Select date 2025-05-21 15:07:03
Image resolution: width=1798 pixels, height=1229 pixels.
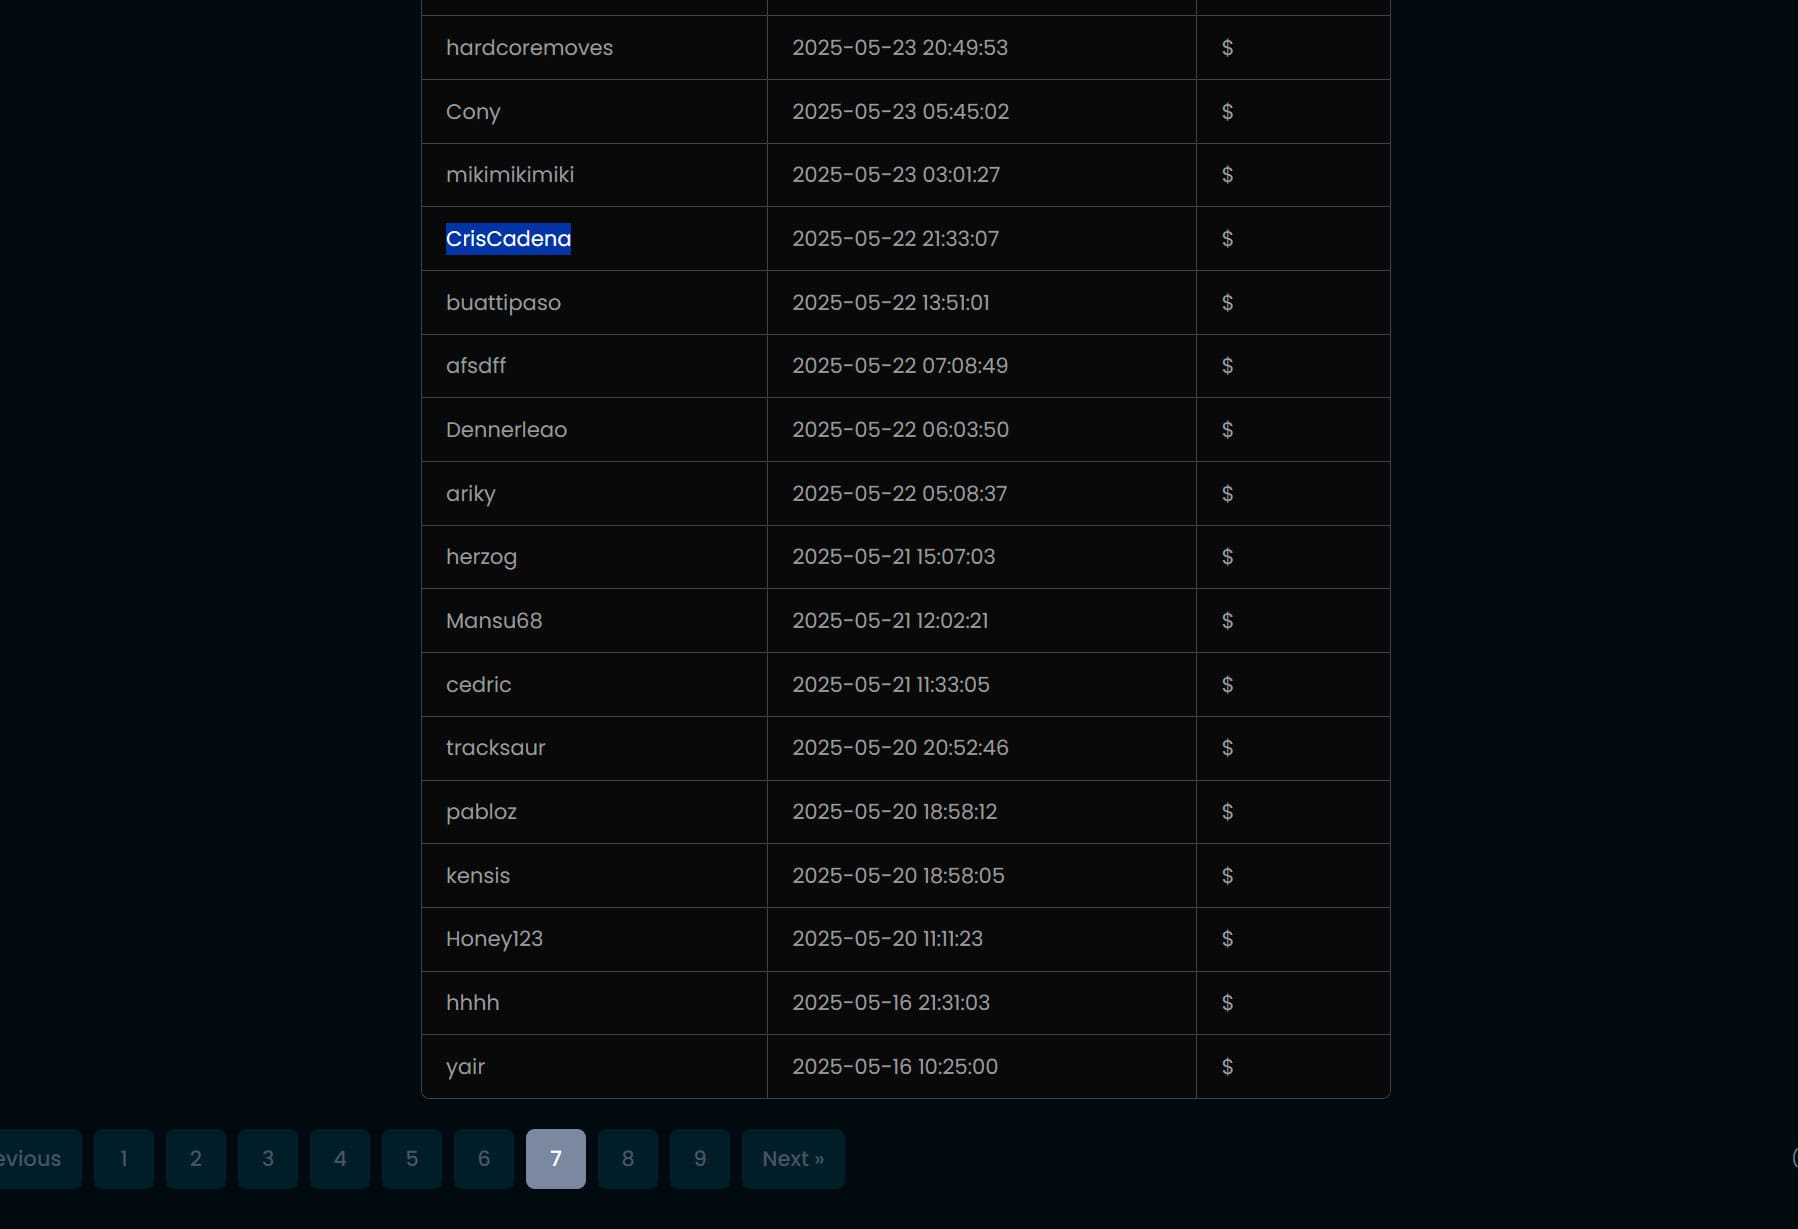point(894,557)
